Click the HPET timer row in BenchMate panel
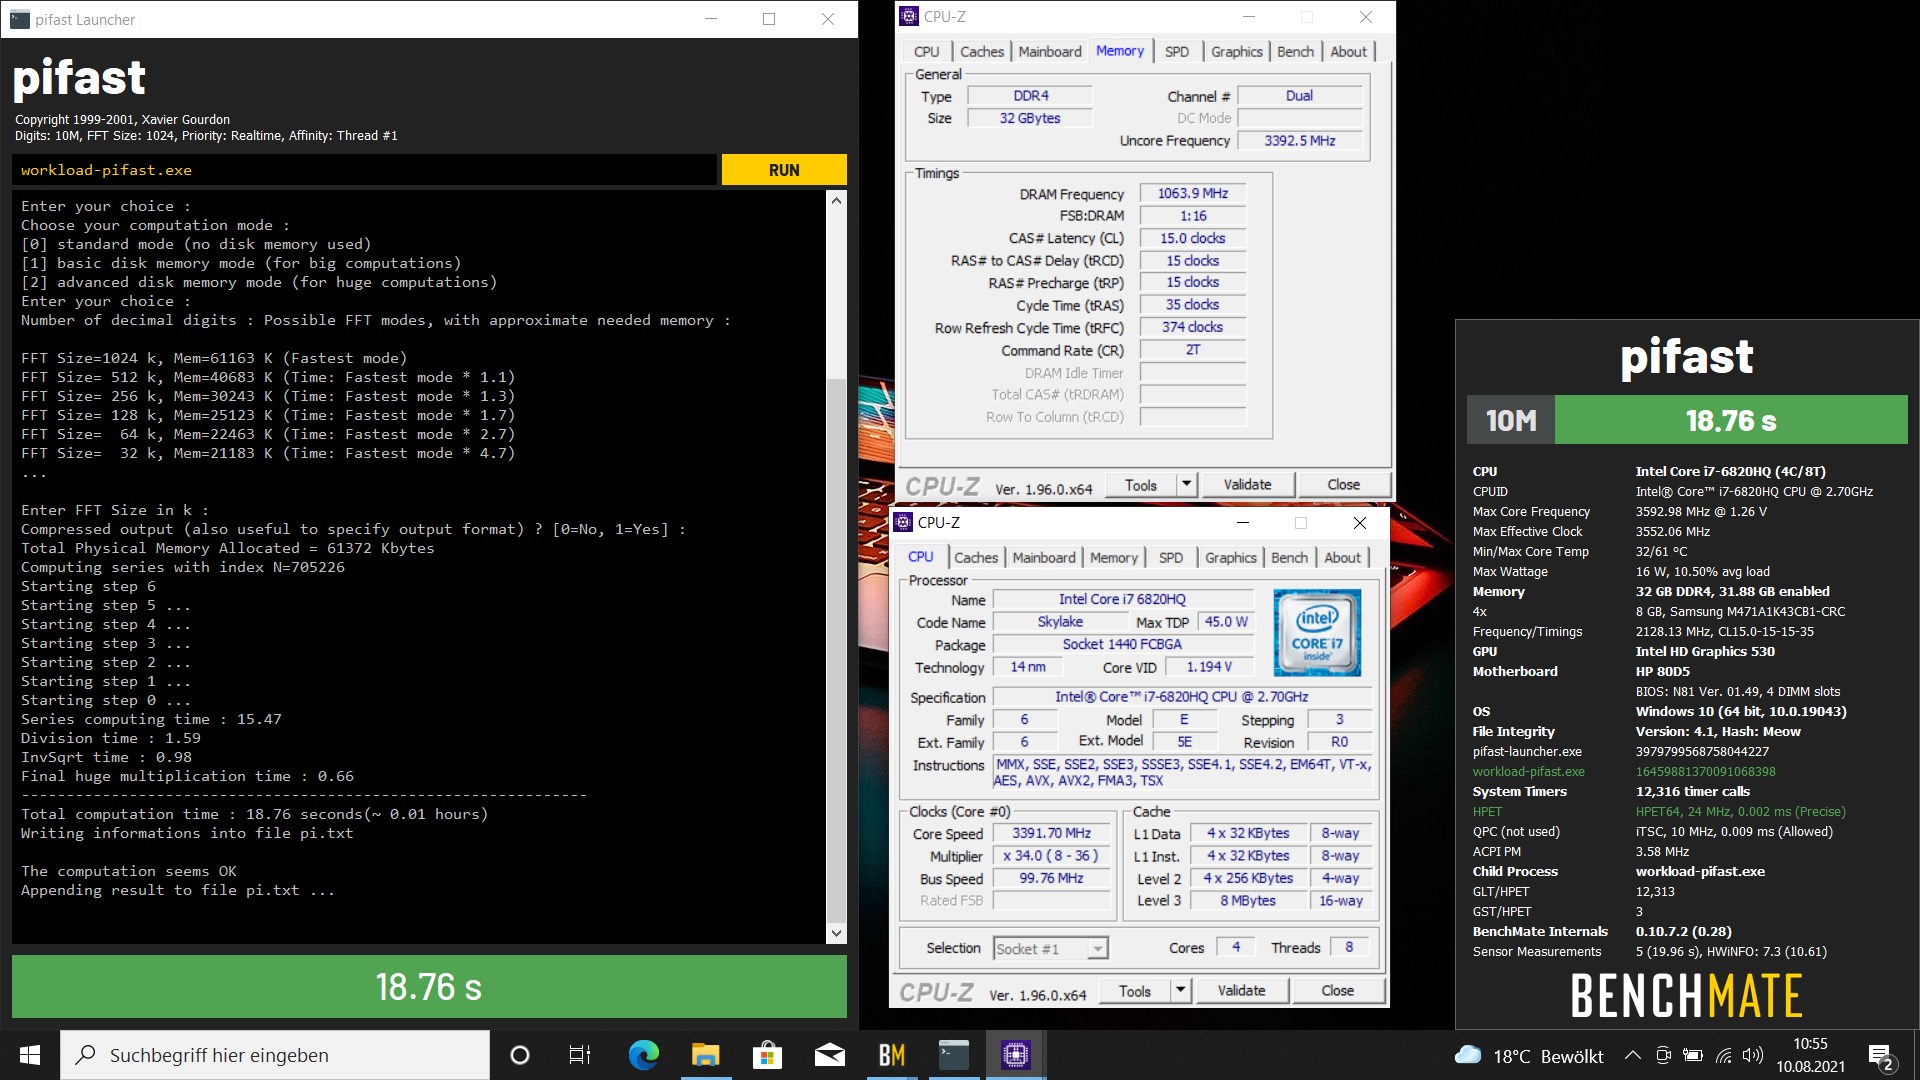 (1658, 812)
